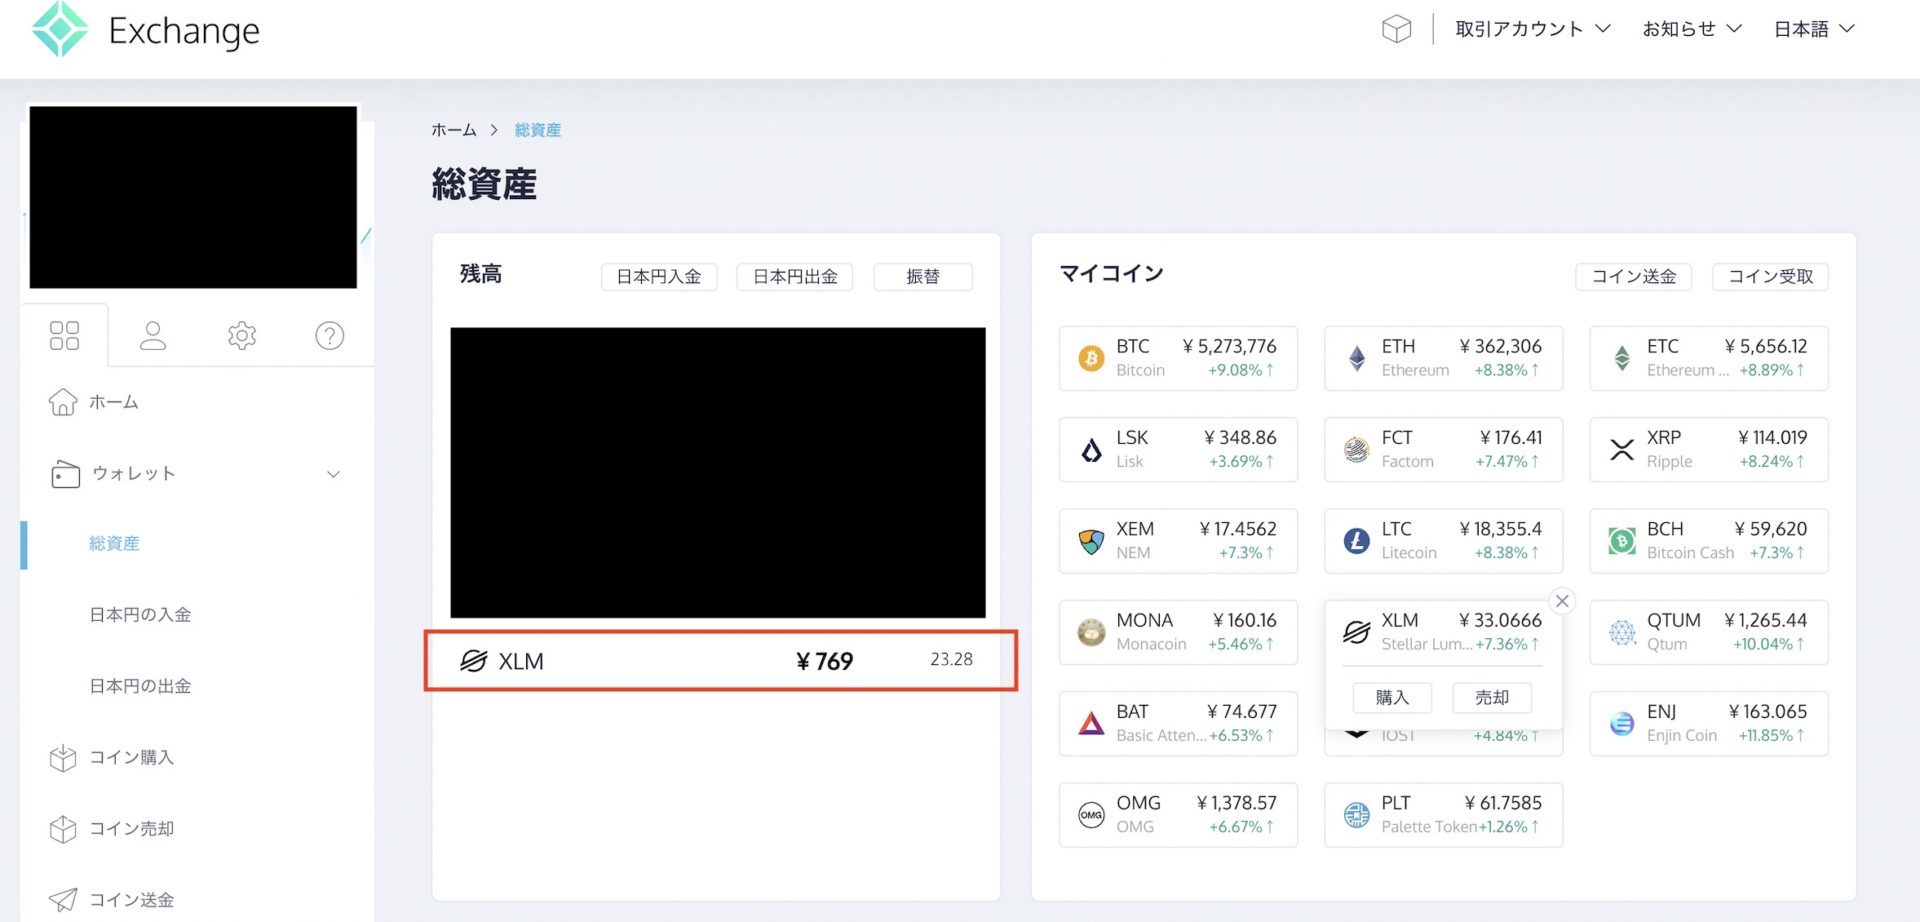
Task: Go to コイン購入 in the sidebar
Action: [131, 758]
